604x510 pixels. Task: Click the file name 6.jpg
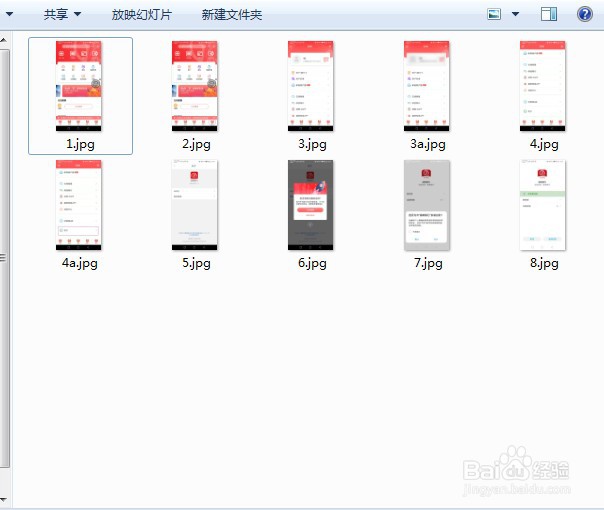pos(312,263)
